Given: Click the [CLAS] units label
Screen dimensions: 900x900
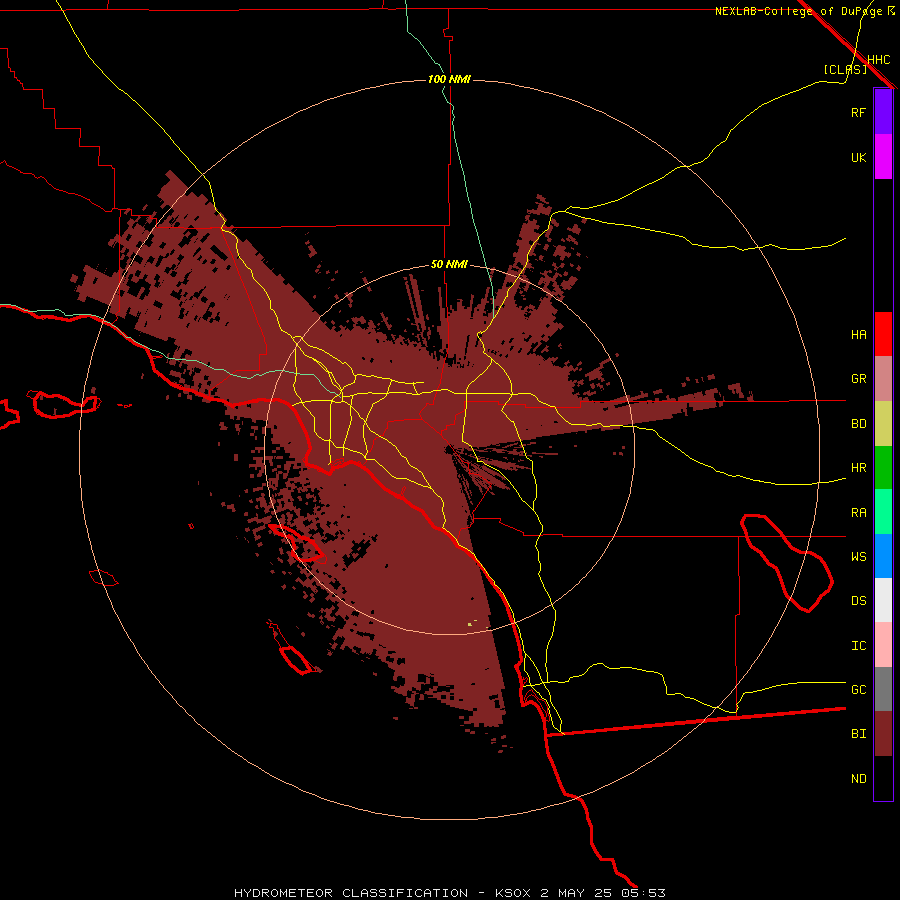Looking at the screenshot, I should 845,70.
